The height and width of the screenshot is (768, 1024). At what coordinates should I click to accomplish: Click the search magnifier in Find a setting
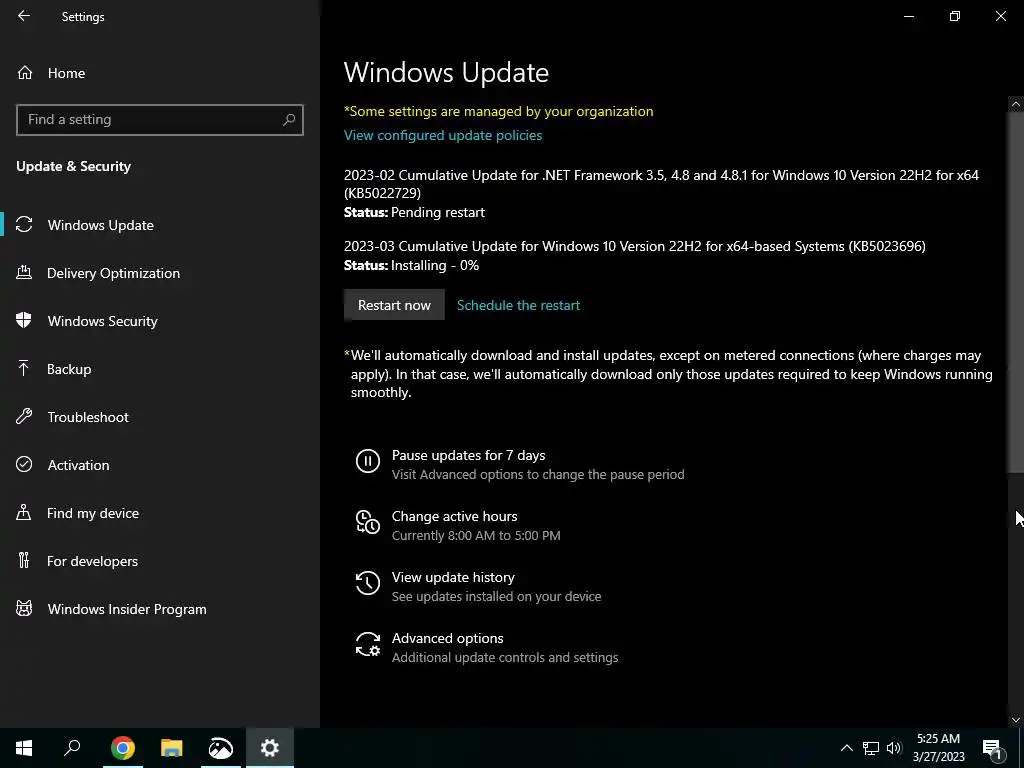[x=289, y=120]
